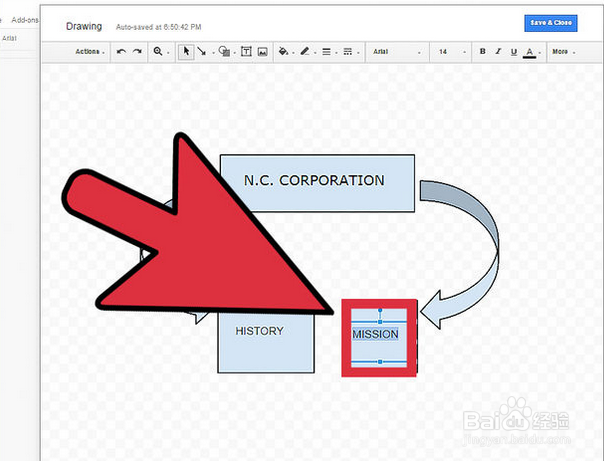Click the Zoom magnifier tool

pyautogui.click(x=158, y=52)
